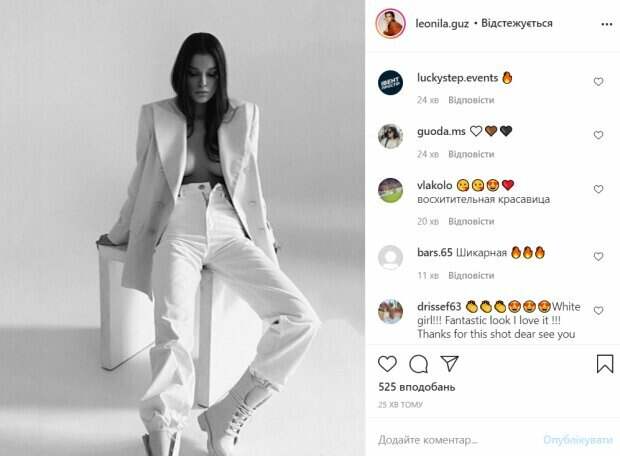Open the drissef63 username link

[439, 307]
